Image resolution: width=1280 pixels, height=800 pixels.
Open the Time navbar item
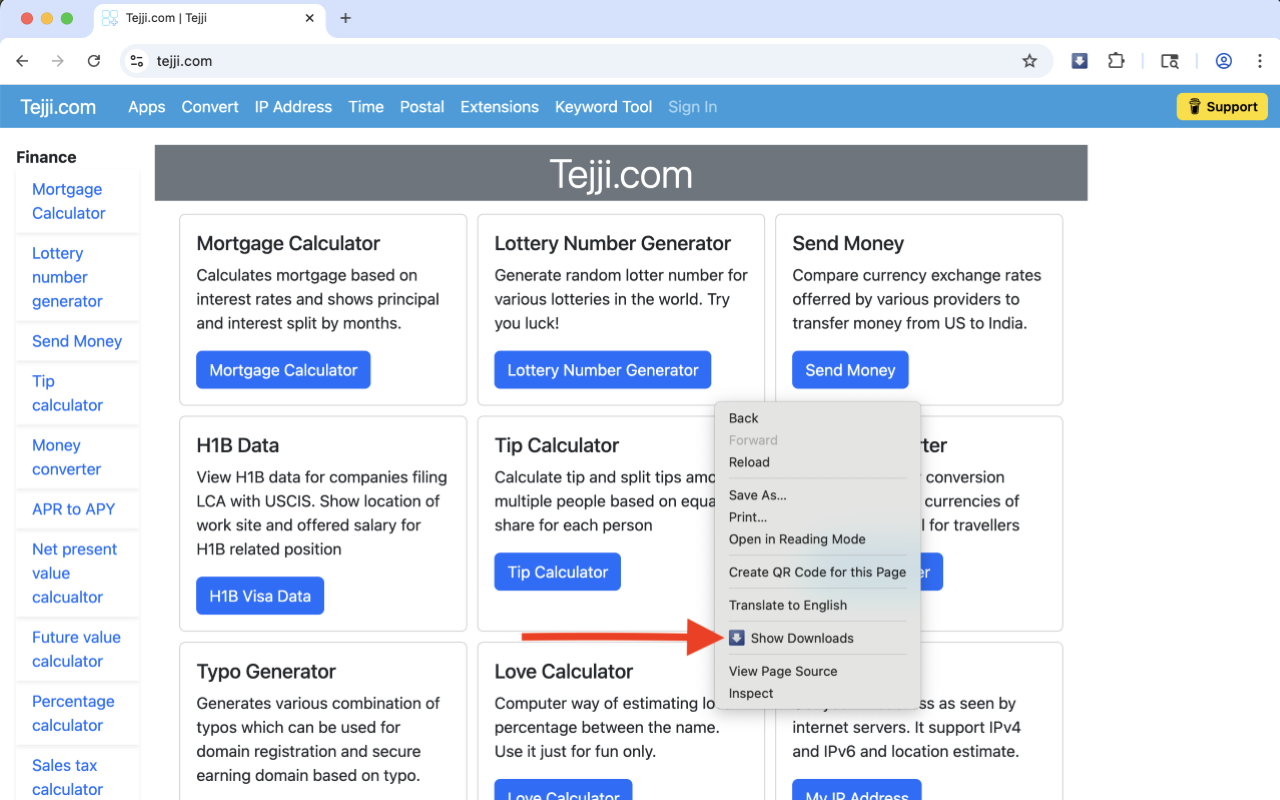pos(366,107)
